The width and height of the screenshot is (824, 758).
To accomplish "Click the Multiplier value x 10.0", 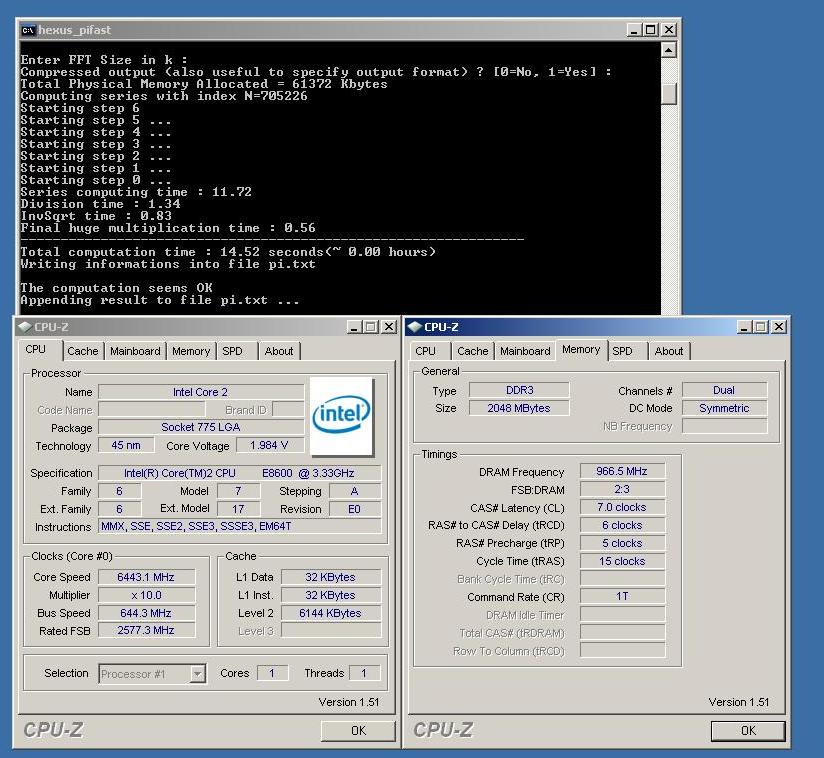I will click(146, 595).
